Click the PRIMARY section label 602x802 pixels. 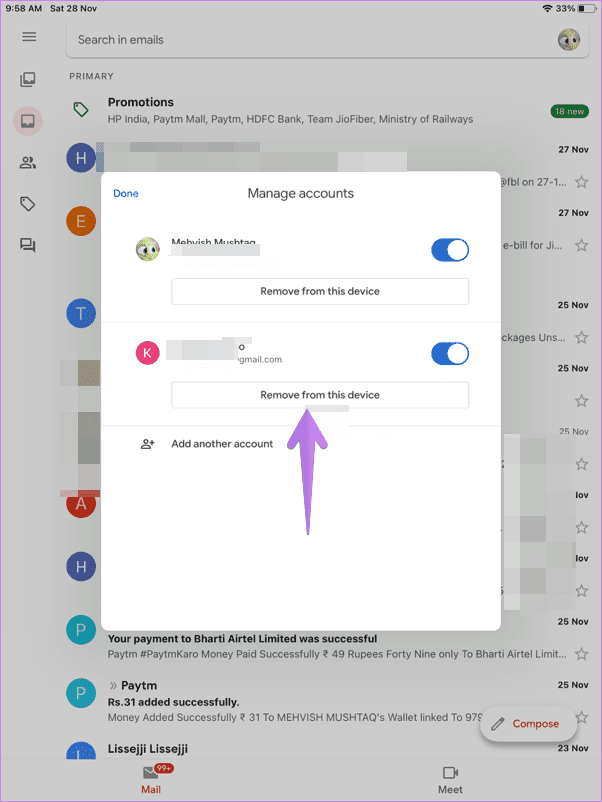coord(92,76)
